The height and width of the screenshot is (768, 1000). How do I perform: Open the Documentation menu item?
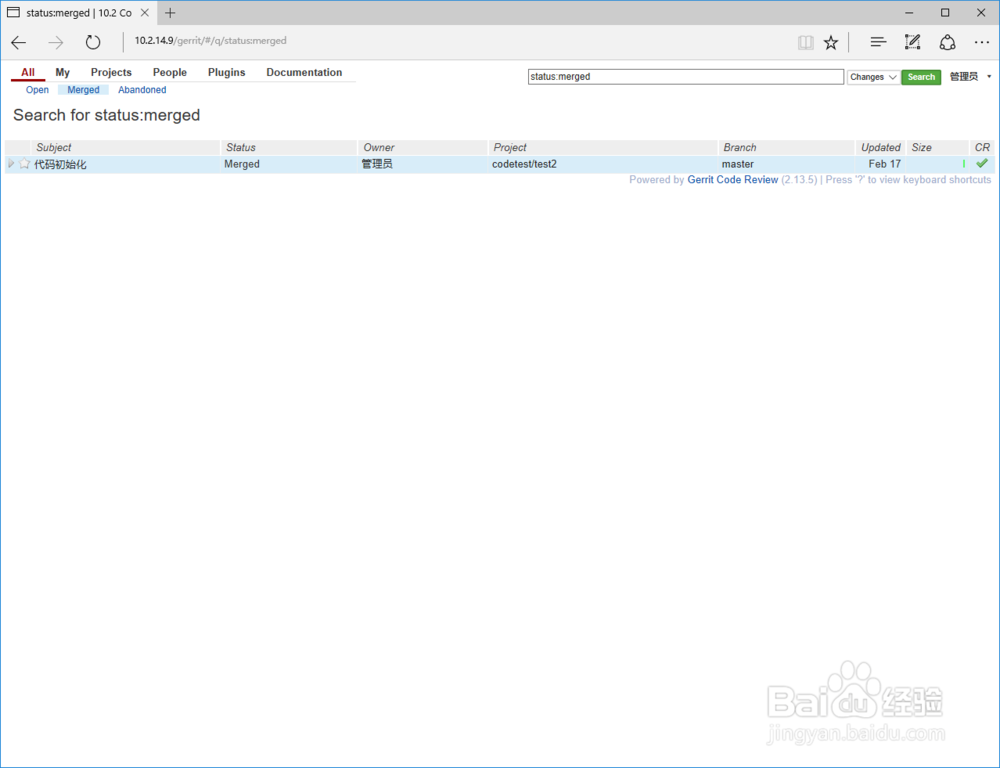pos(305,72)
